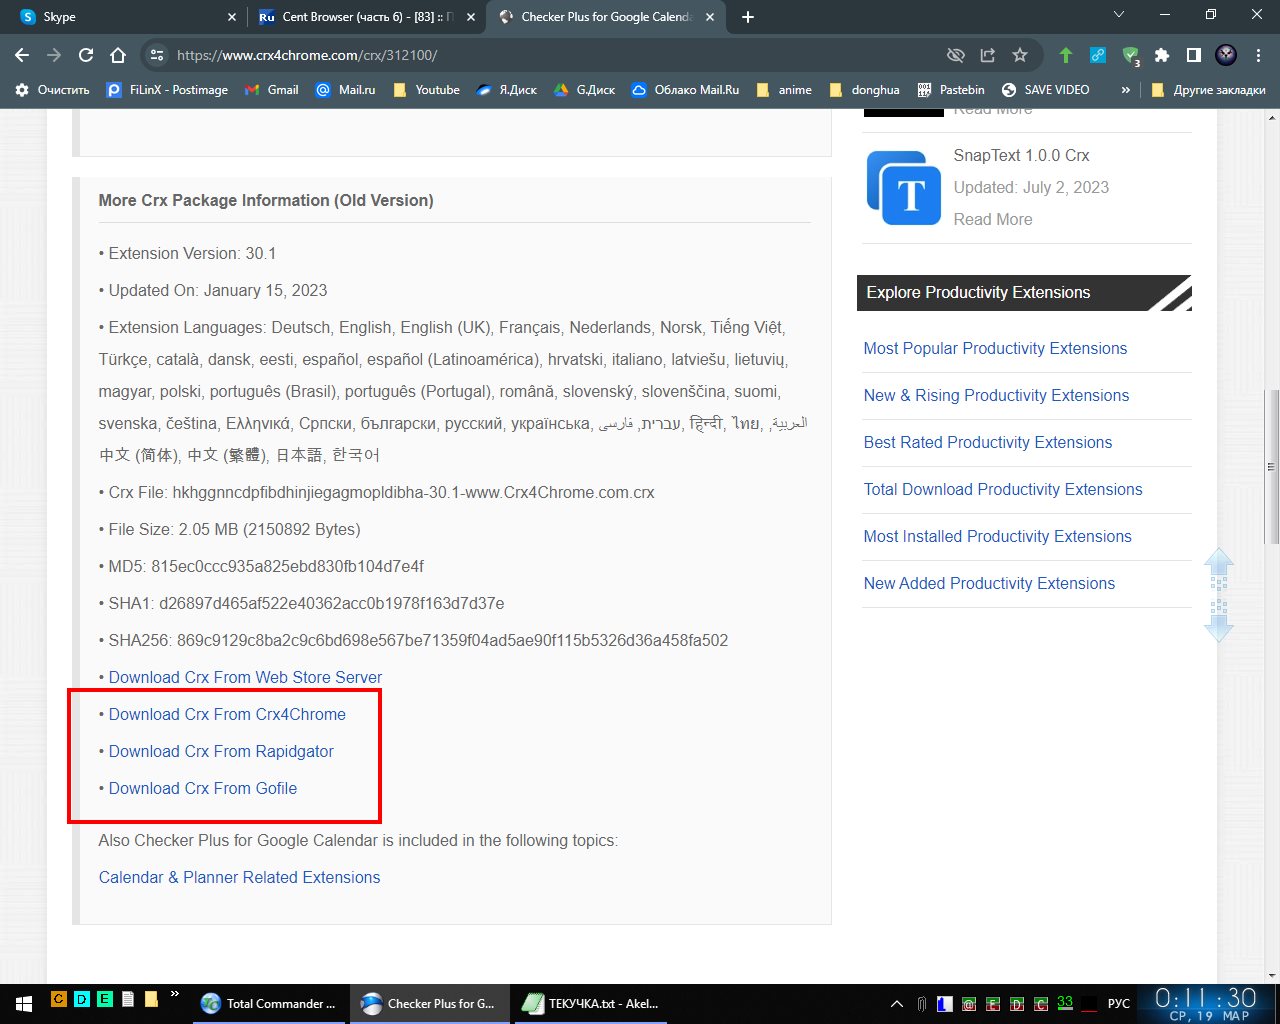Select the Checker Plus for Google Calendar tab
This screenshot has height=1024, width=1280.
[x=604, y=17]
